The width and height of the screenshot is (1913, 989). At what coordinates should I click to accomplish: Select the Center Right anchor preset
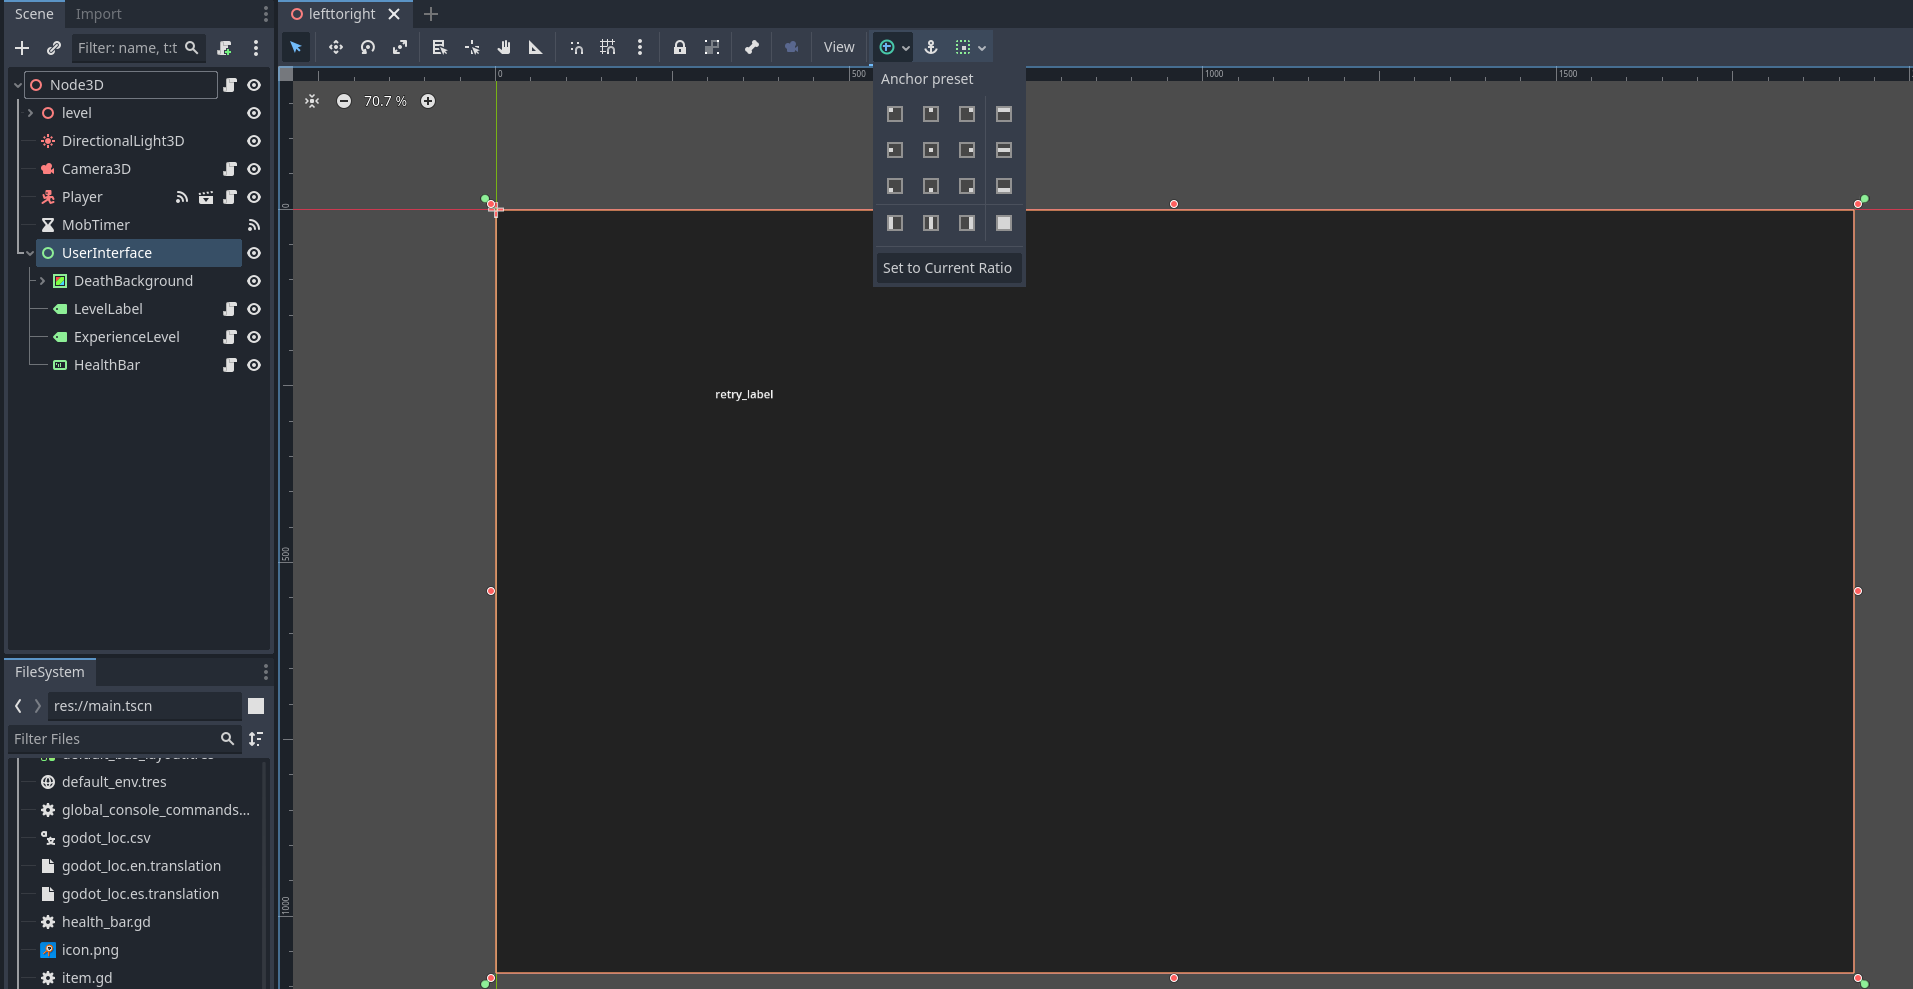pyautogui.click(x=967, y=150)
